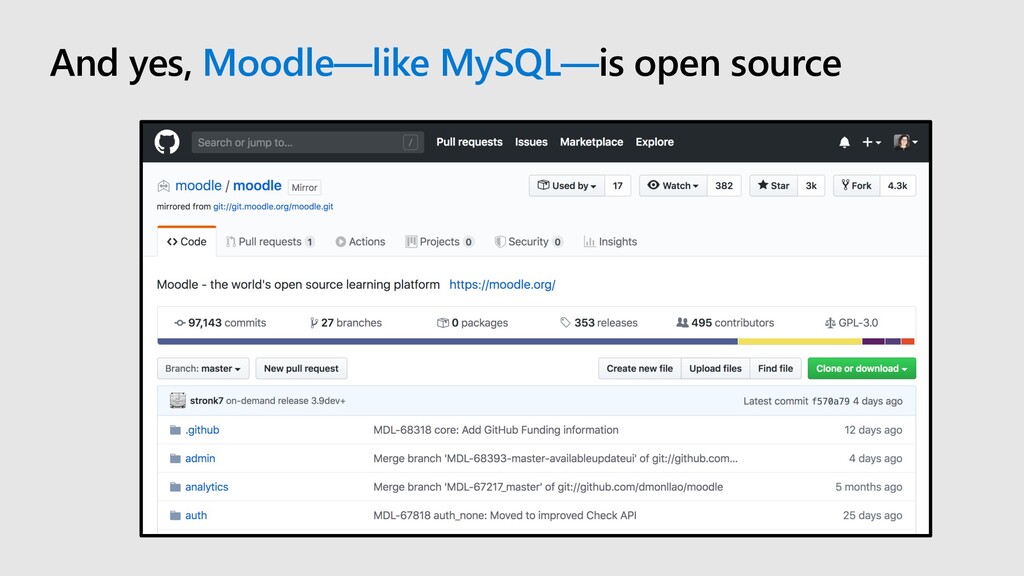Click the slash shortcut key icon
The width and height of the screenshot is (1024, 576).
410,142
